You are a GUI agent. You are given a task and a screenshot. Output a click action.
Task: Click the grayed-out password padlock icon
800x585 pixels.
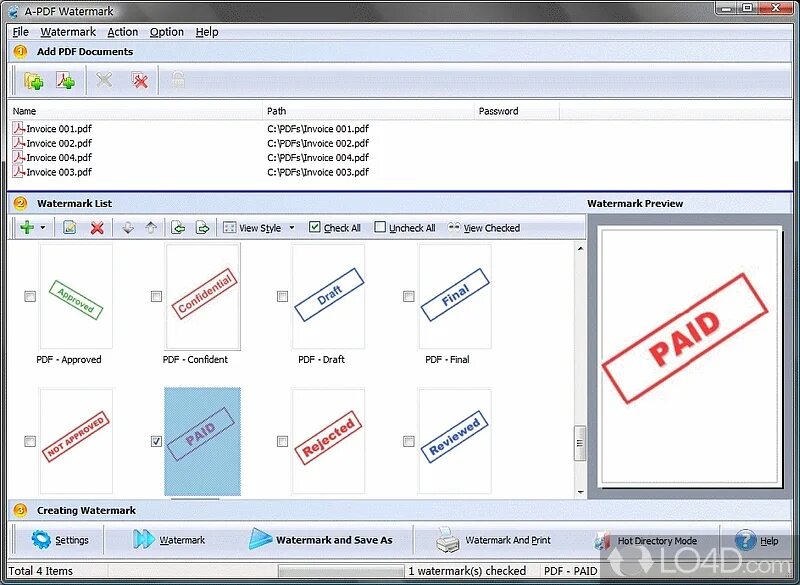[x=178, y=80]
